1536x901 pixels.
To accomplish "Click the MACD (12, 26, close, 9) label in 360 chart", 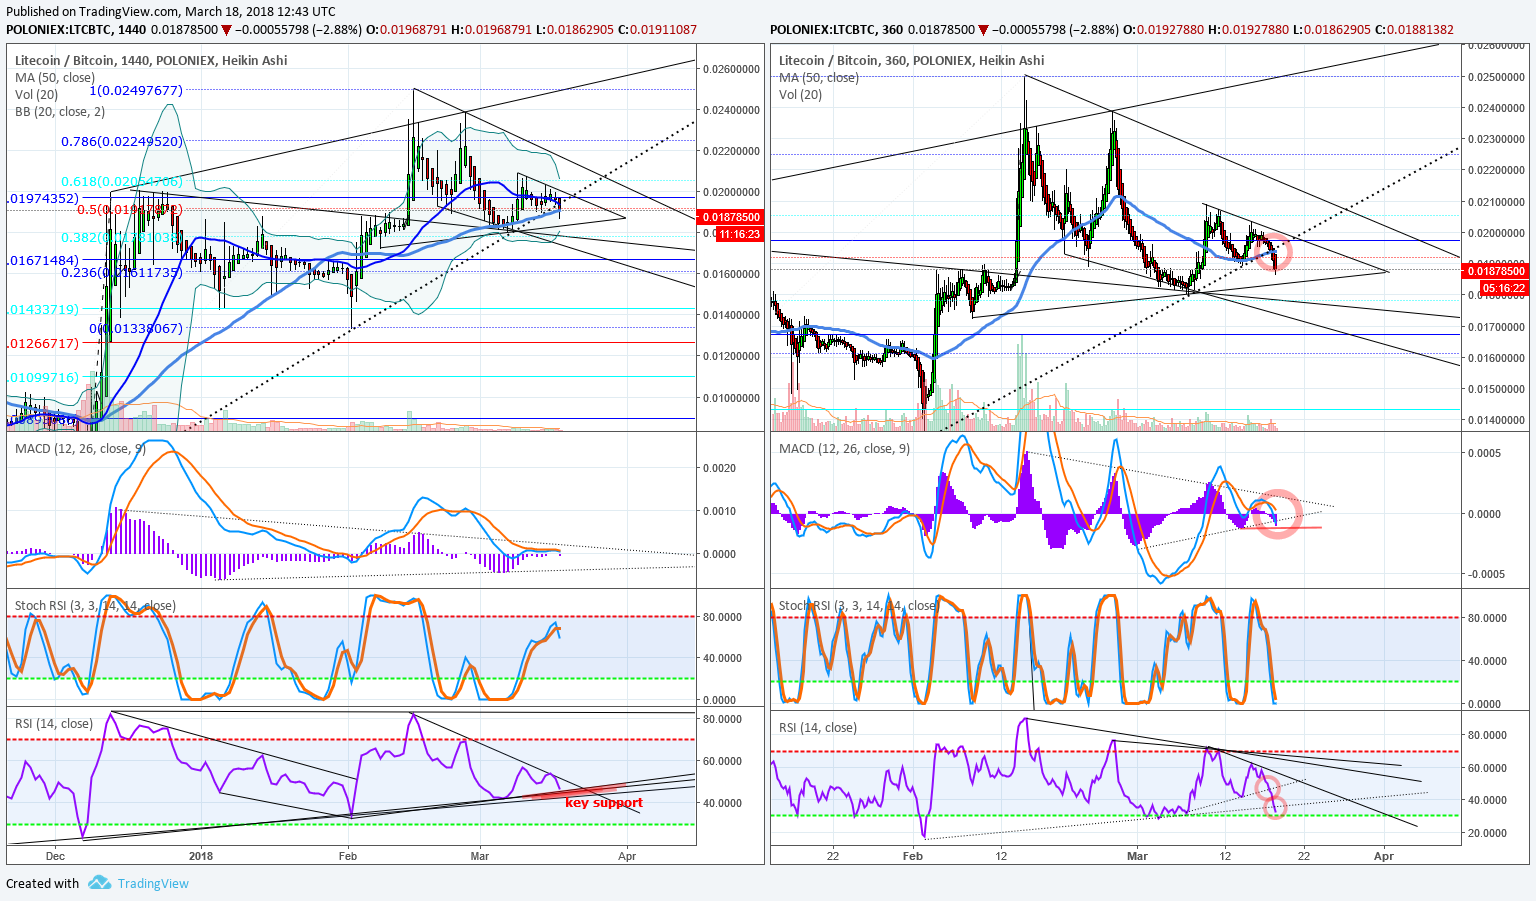I will 844,448.
